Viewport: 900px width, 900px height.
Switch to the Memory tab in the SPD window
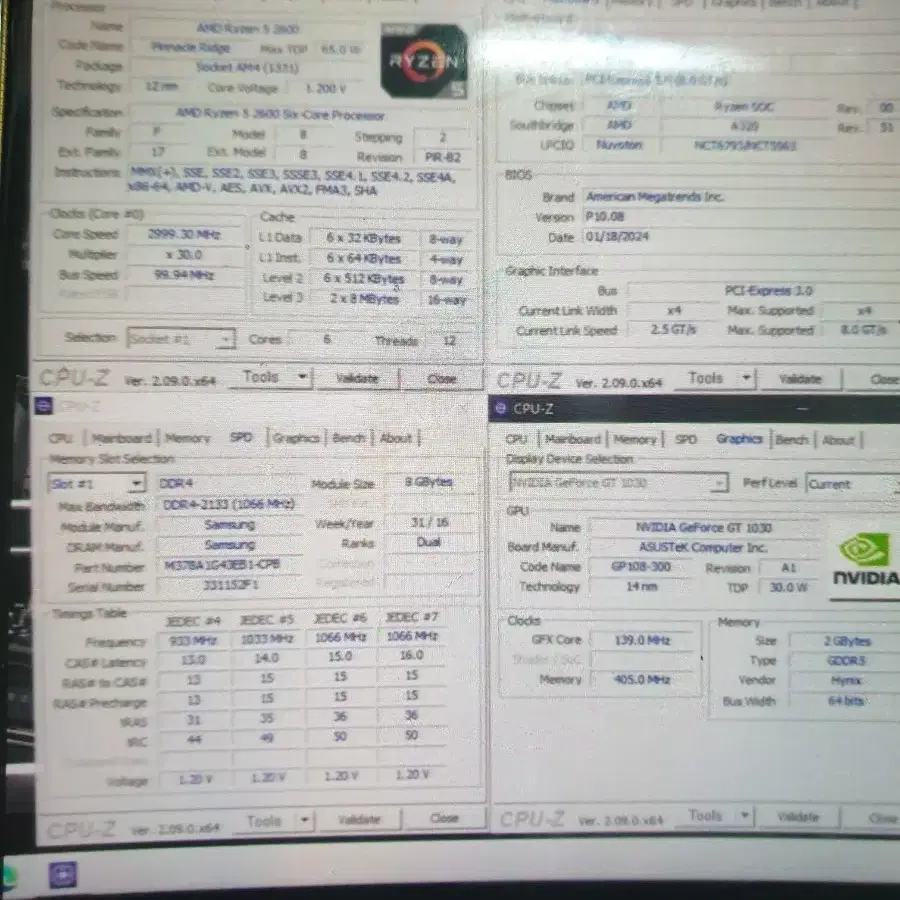pyautogui.click(x=188, y=439)
